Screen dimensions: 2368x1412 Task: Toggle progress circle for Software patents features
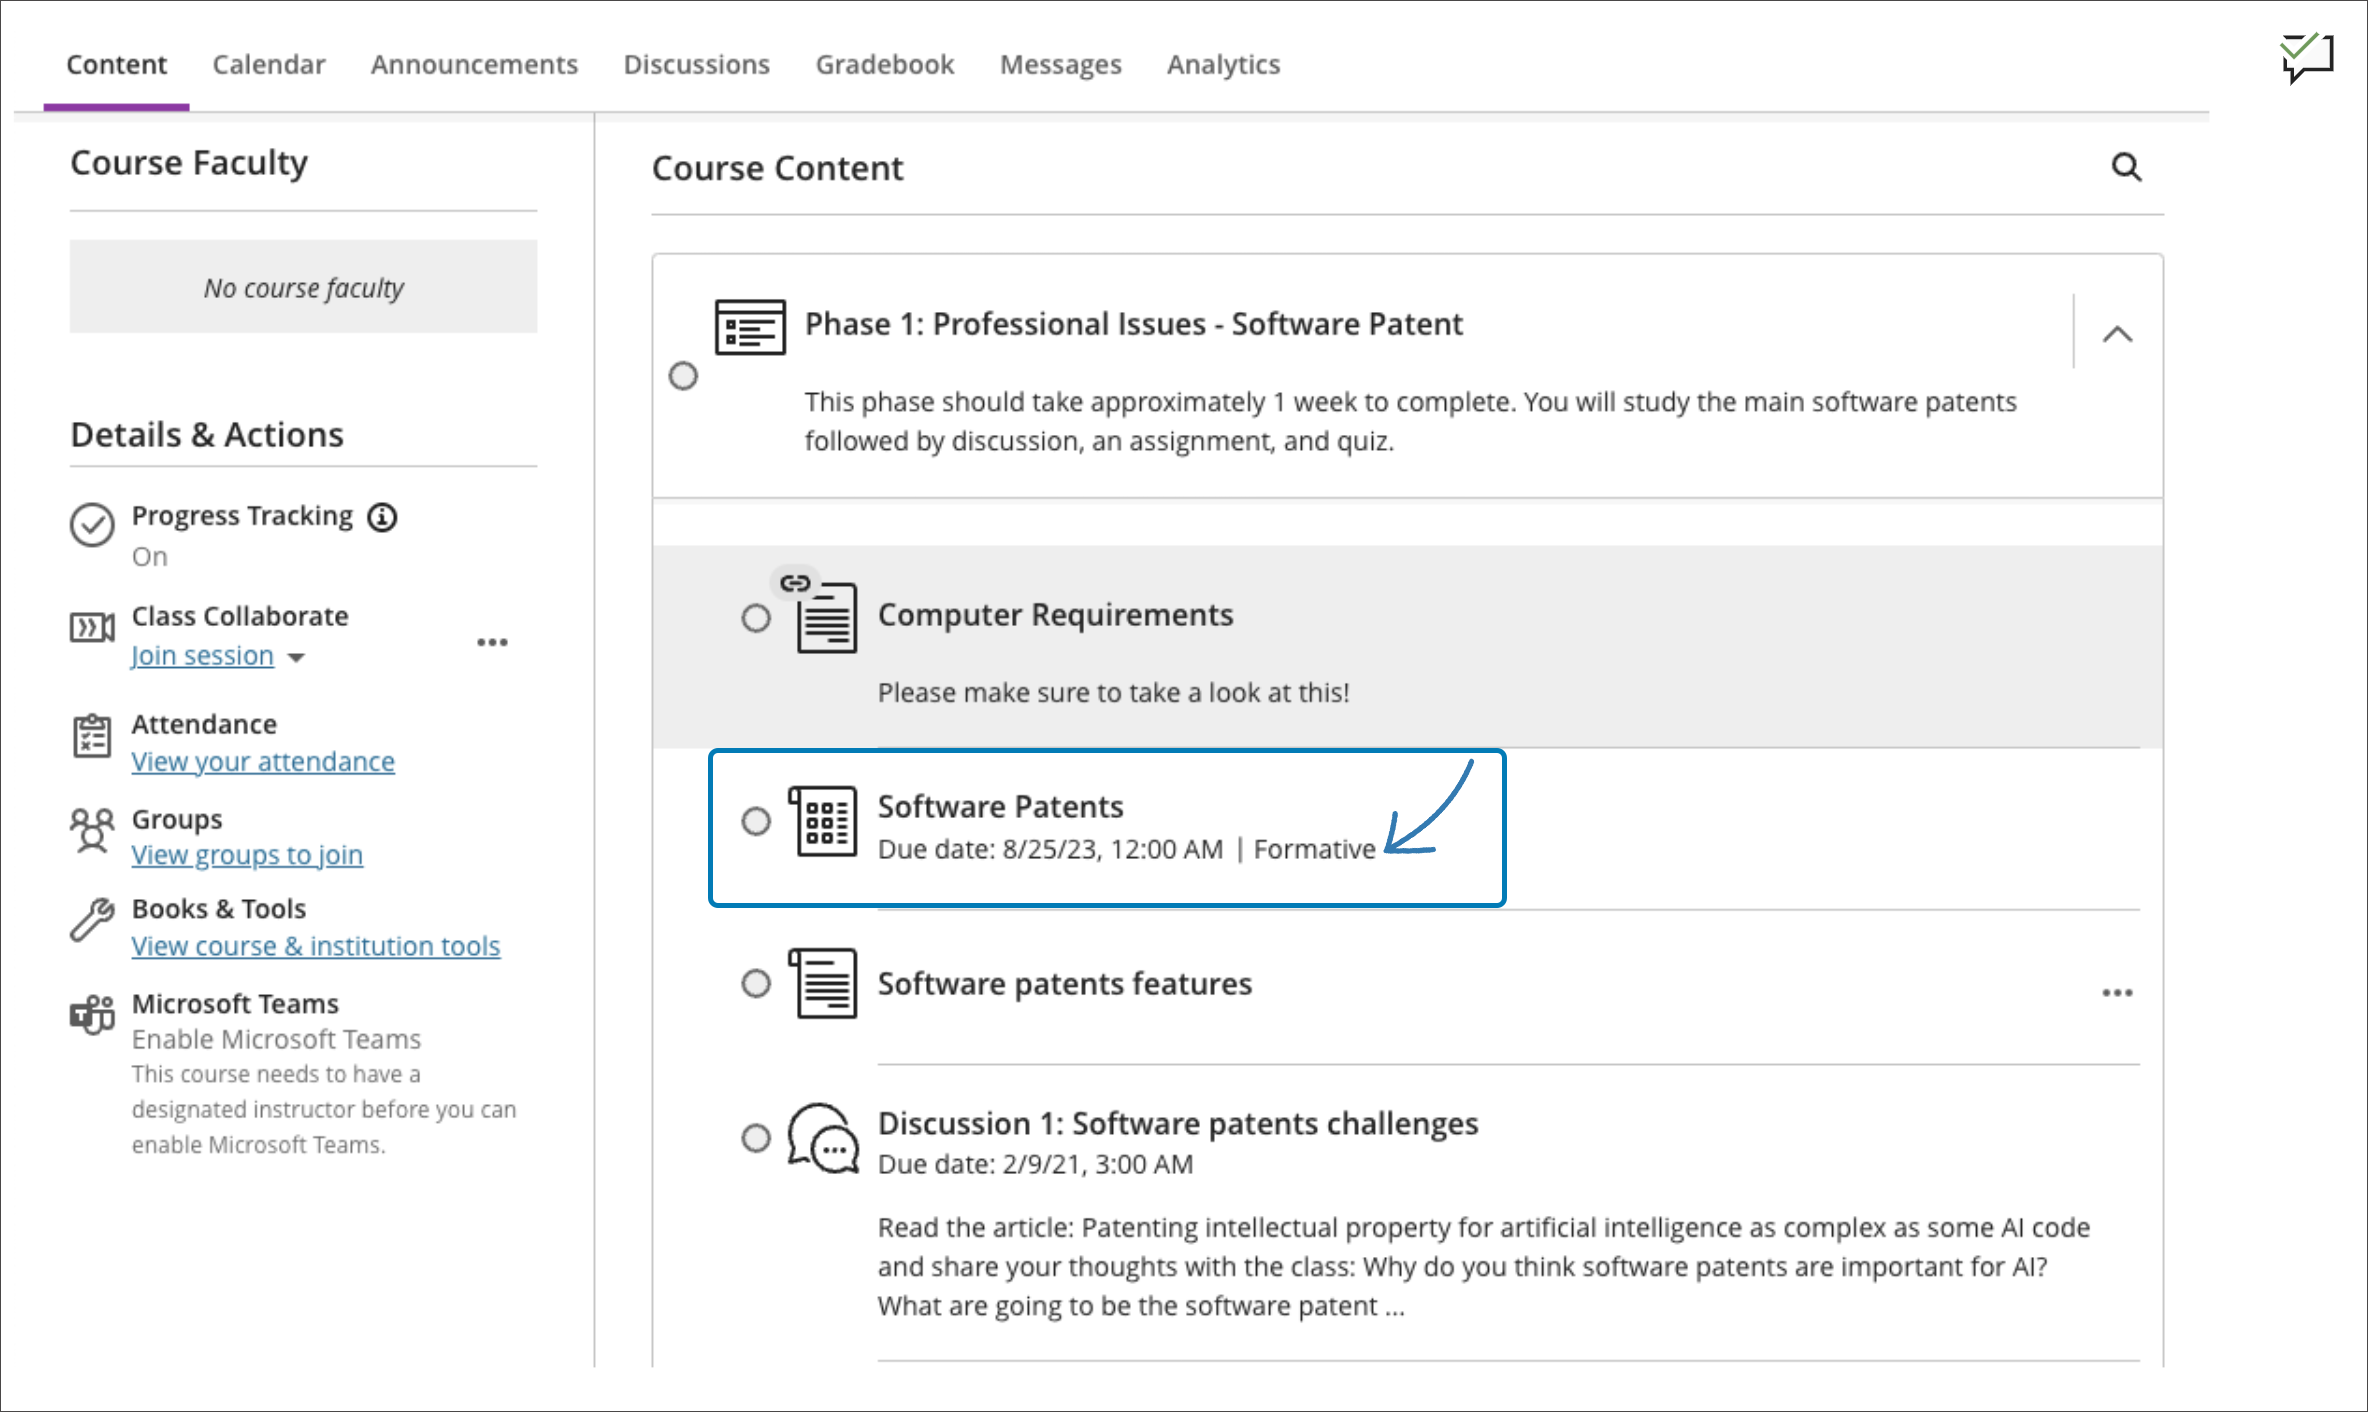(756, 983)
